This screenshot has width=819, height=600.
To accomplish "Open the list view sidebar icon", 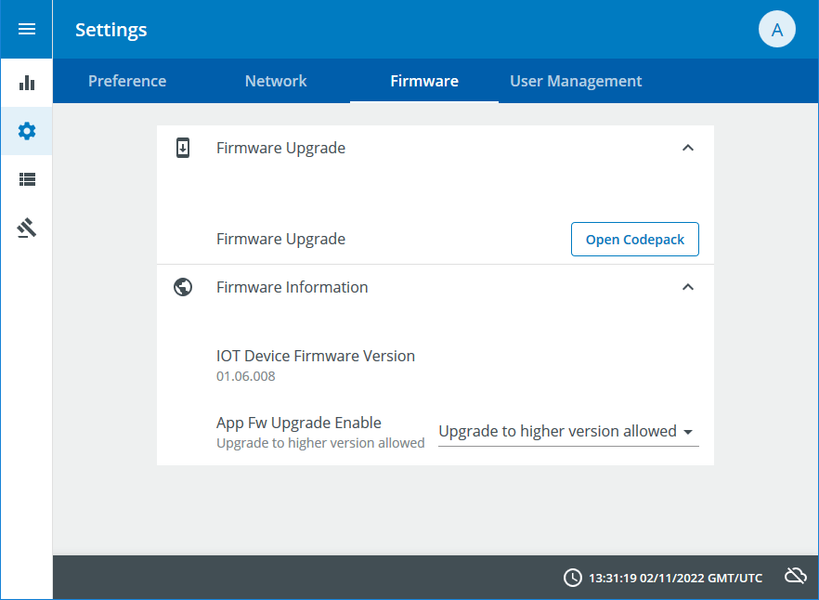I will (x=27, y=180).
